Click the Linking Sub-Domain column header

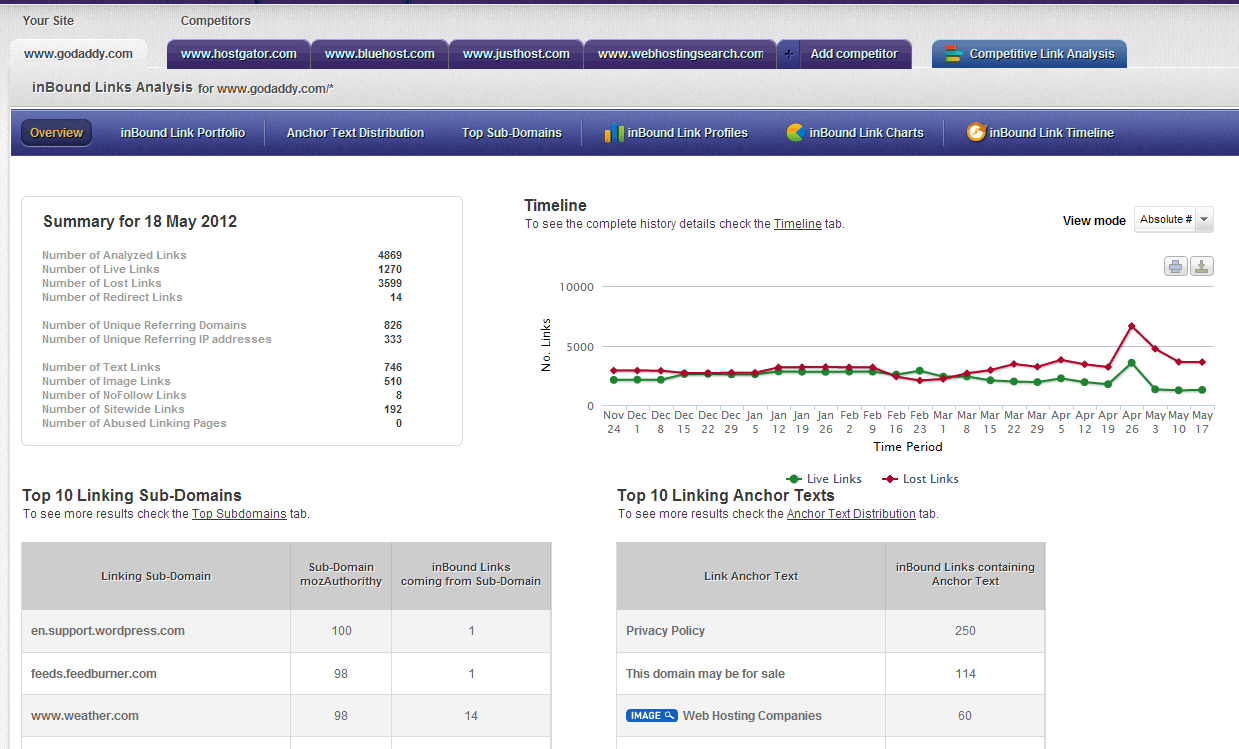click(x=156, y=576)
